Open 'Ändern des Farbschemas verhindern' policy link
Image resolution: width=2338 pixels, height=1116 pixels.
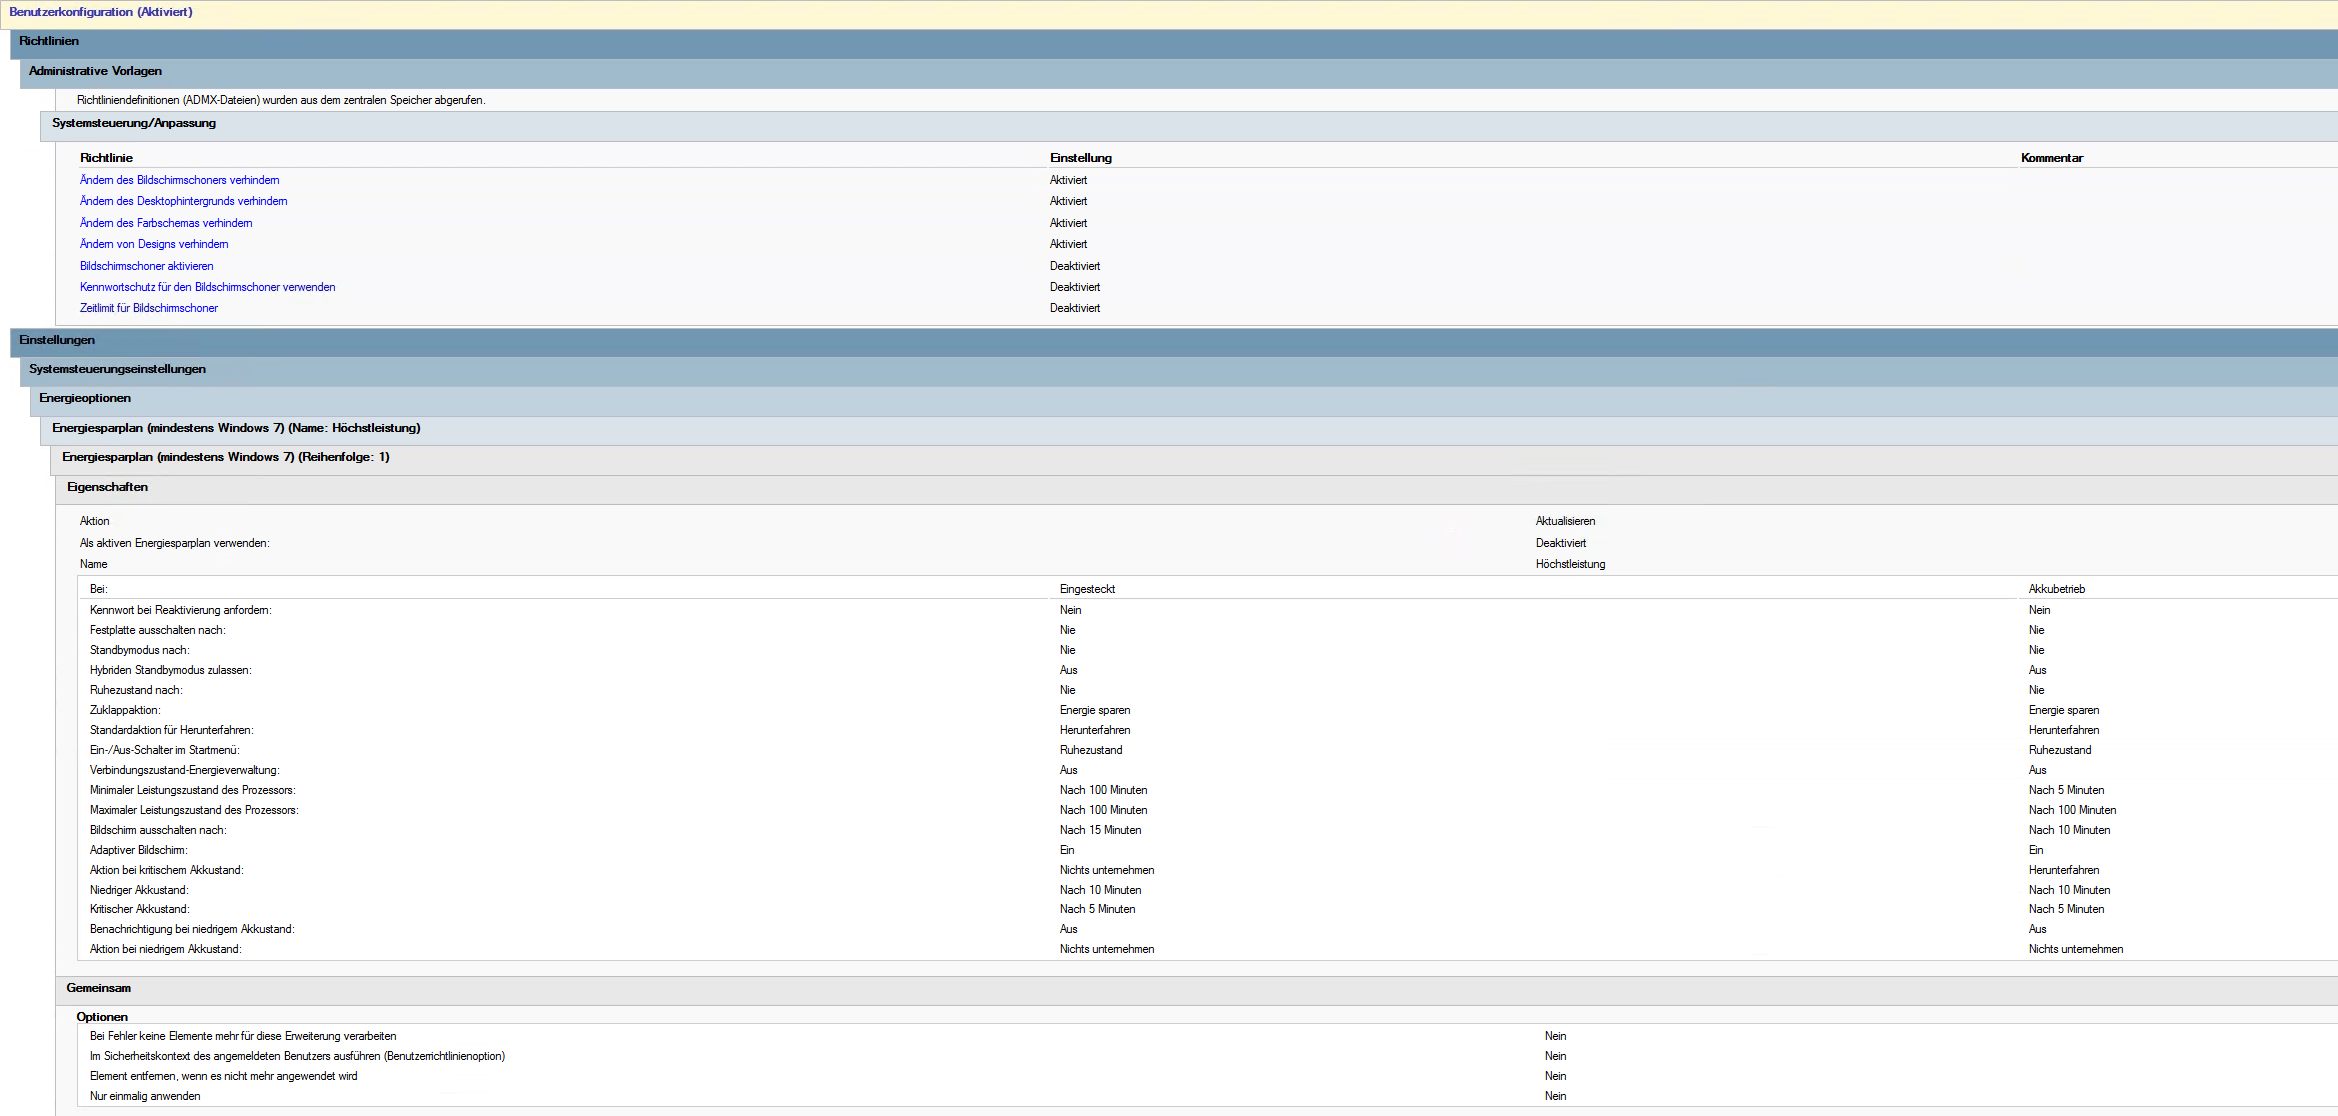pos(166,223)
